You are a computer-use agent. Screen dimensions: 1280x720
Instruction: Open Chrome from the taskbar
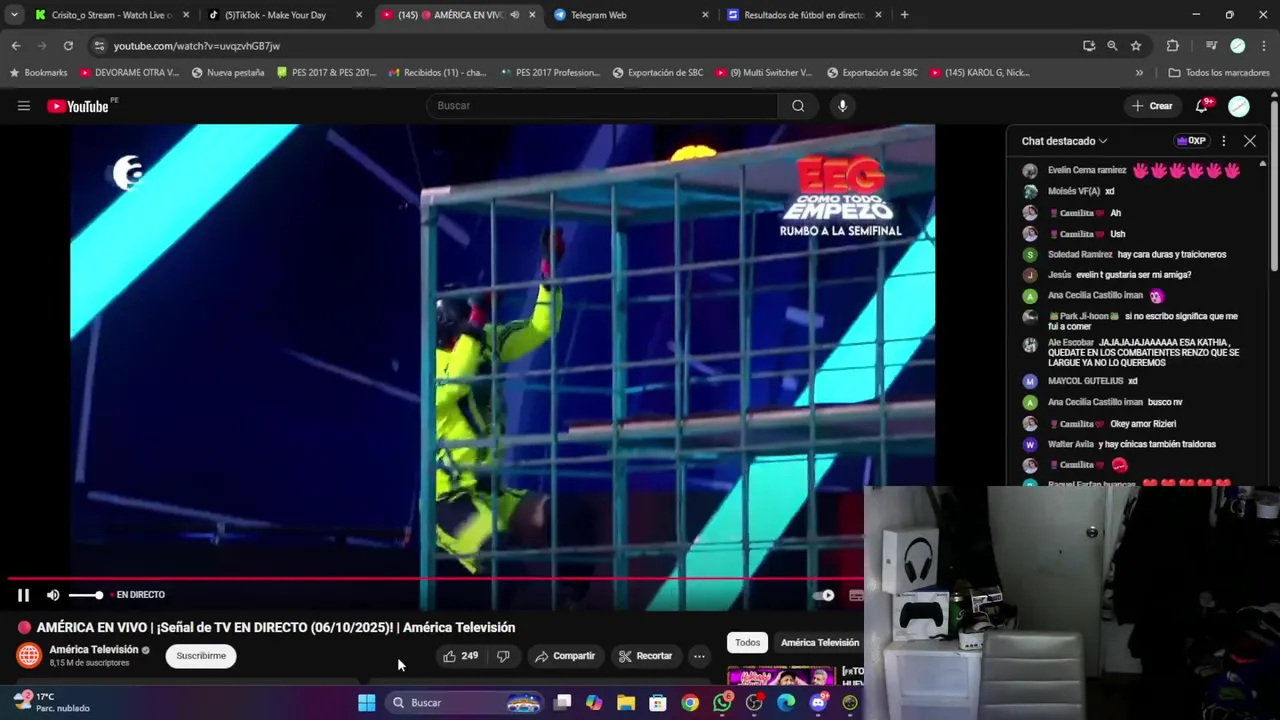[690, 703]
